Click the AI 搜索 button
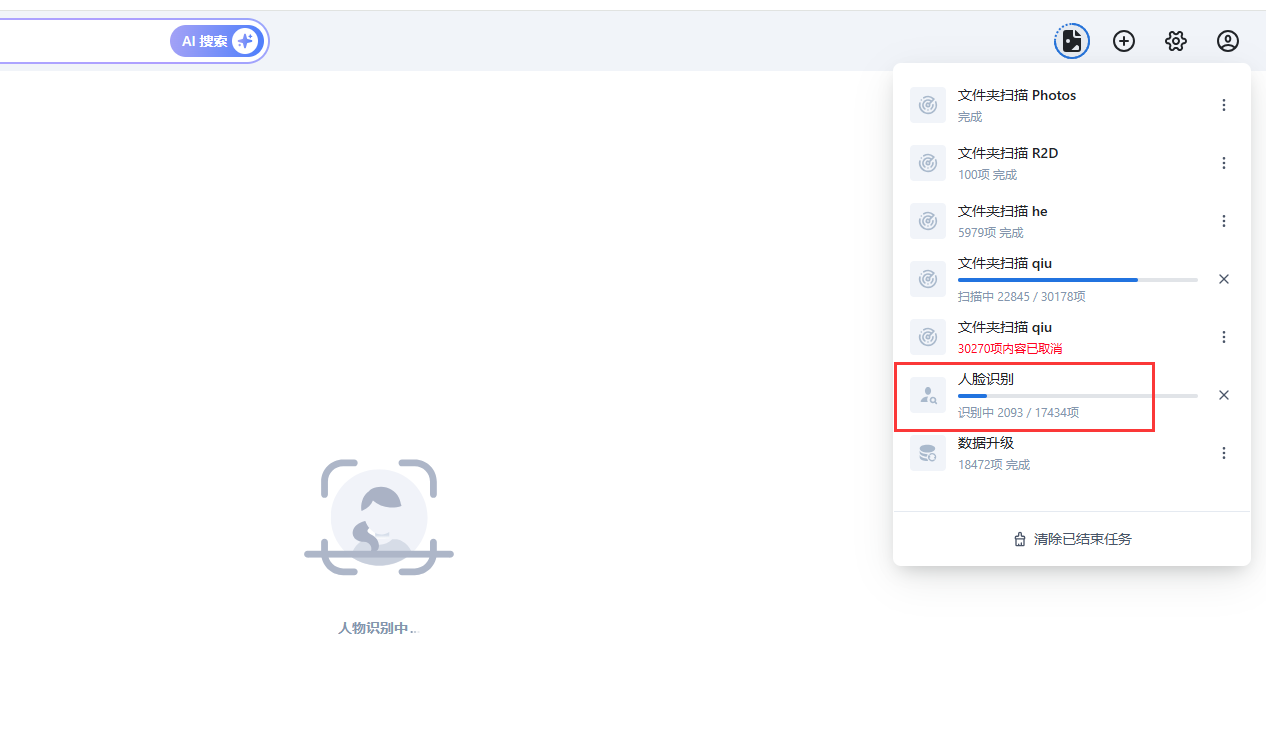1266x731 pixels. click(x=216, y=41)
